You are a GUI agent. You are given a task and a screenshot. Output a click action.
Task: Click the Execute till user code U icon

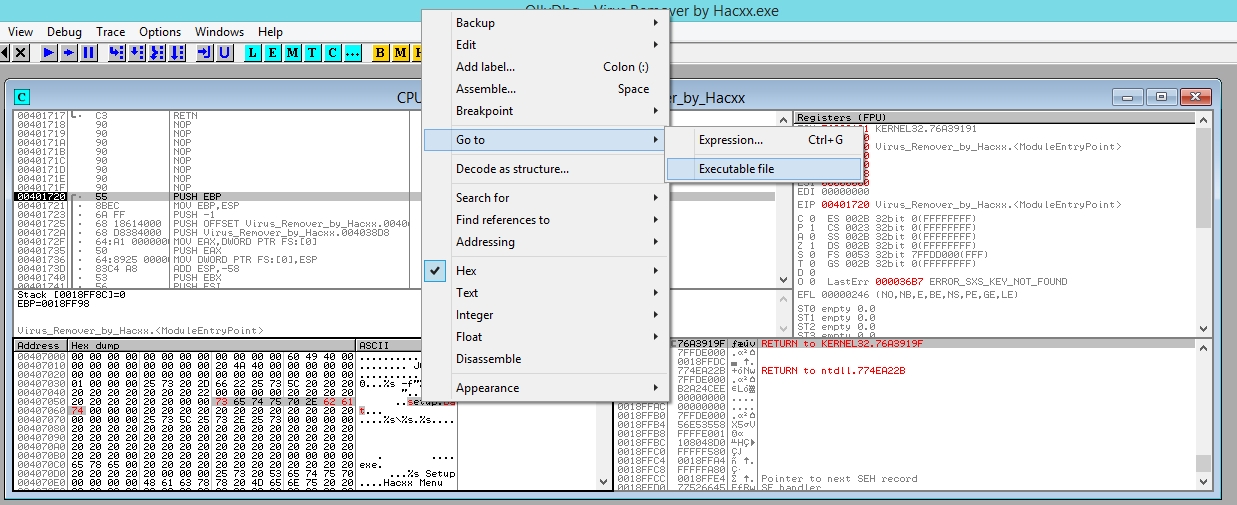(x=224, y=52)
